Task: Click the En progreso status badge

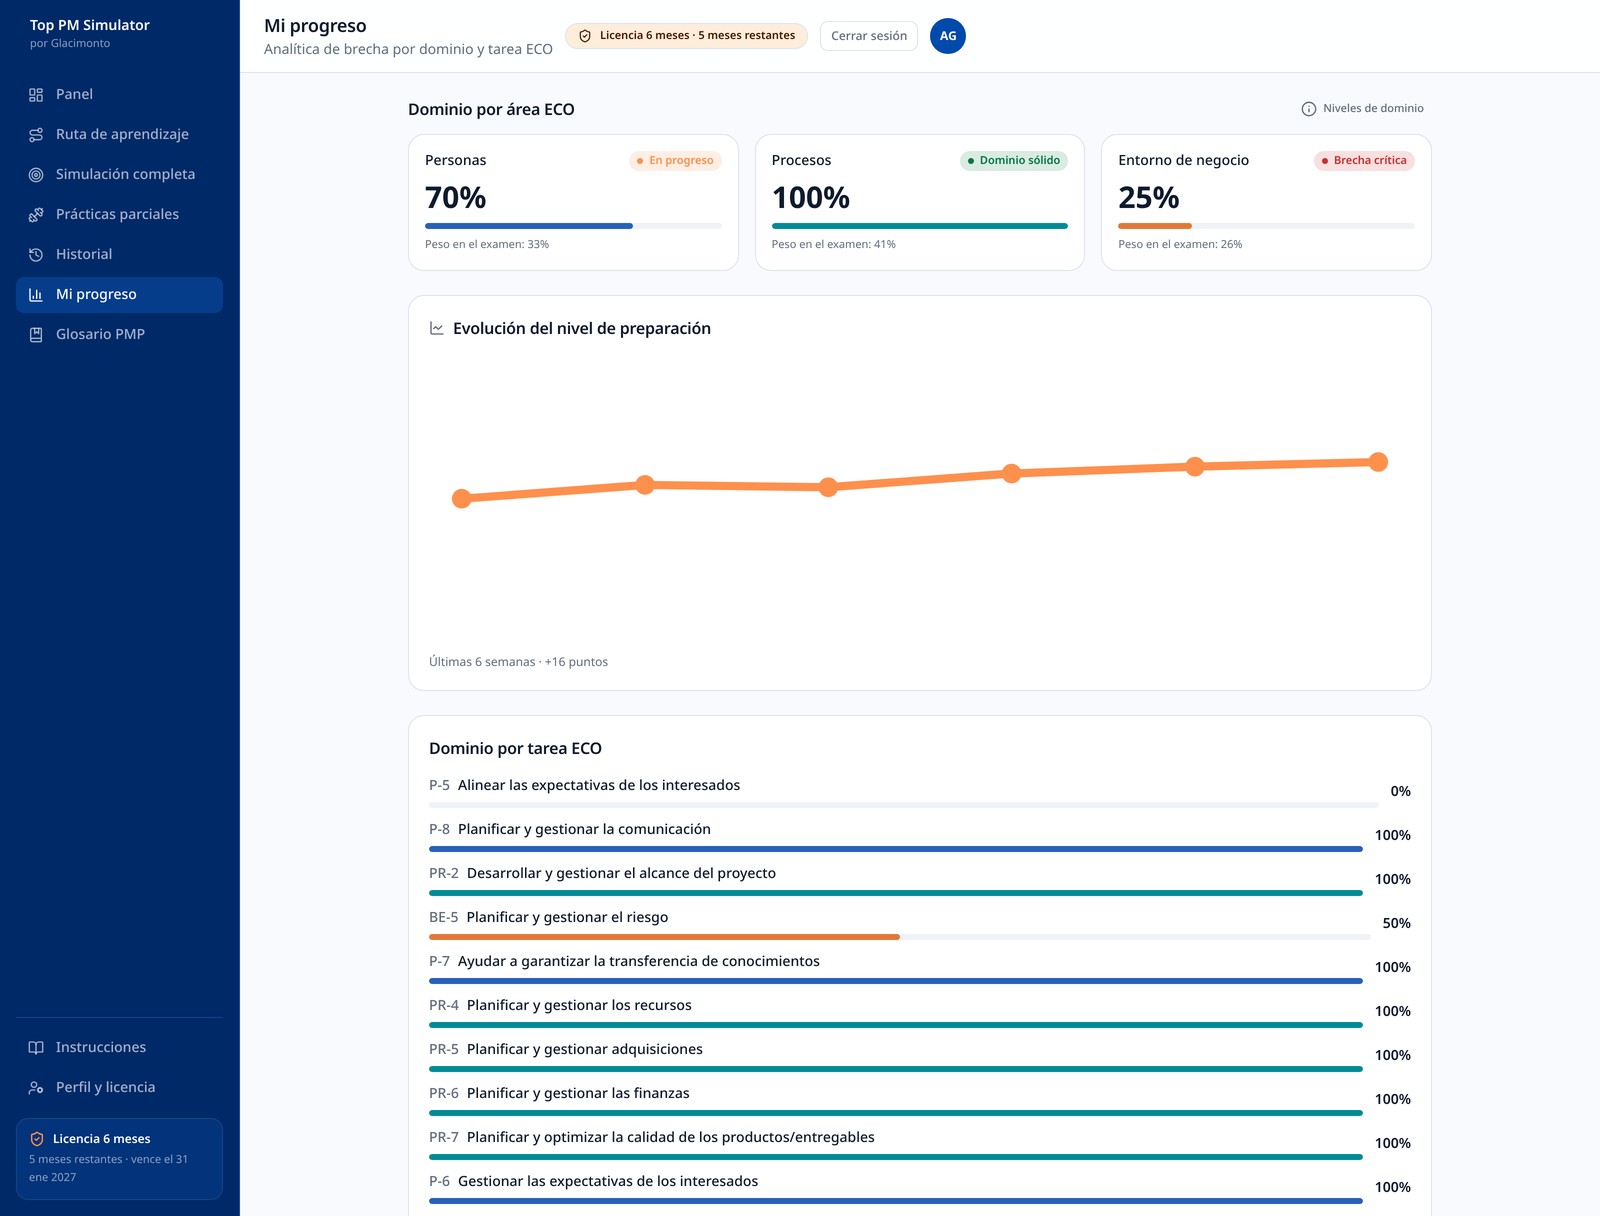Action: [x=675, y=161]
